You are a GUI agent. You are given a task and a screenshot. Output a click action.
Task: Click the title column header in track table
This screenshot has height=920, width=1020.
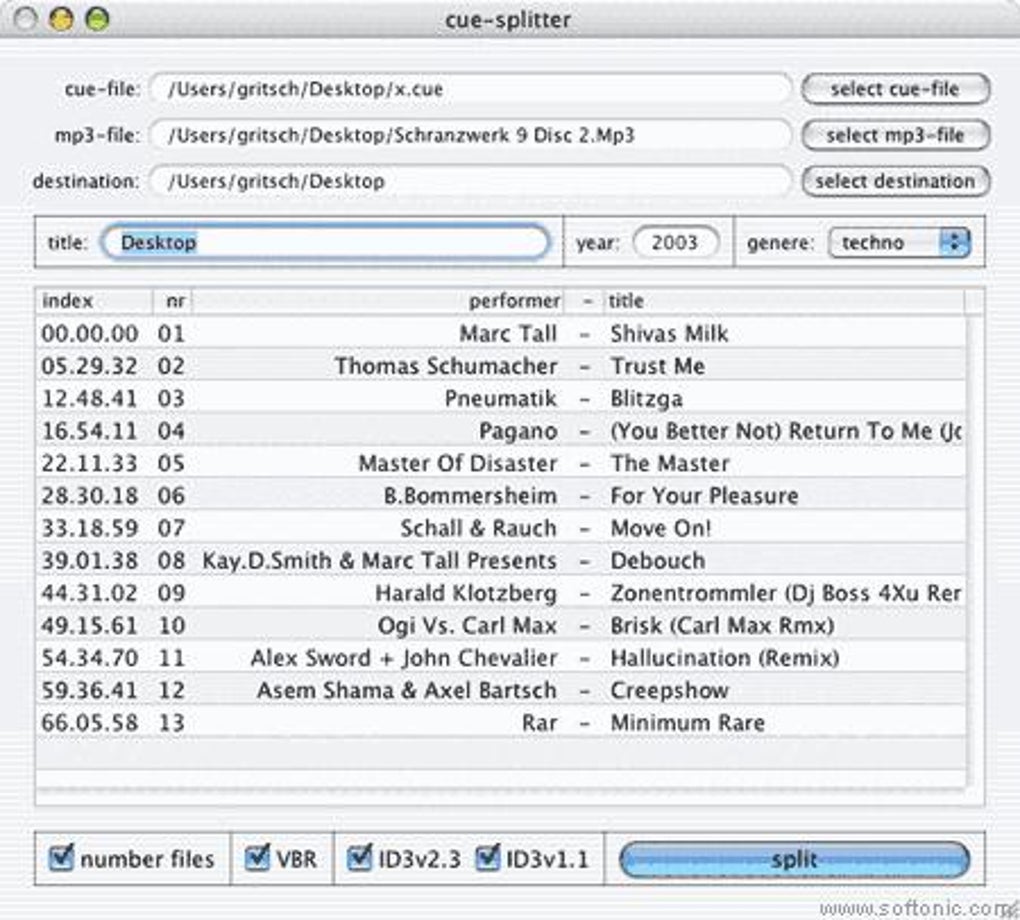tap(784, 301)
